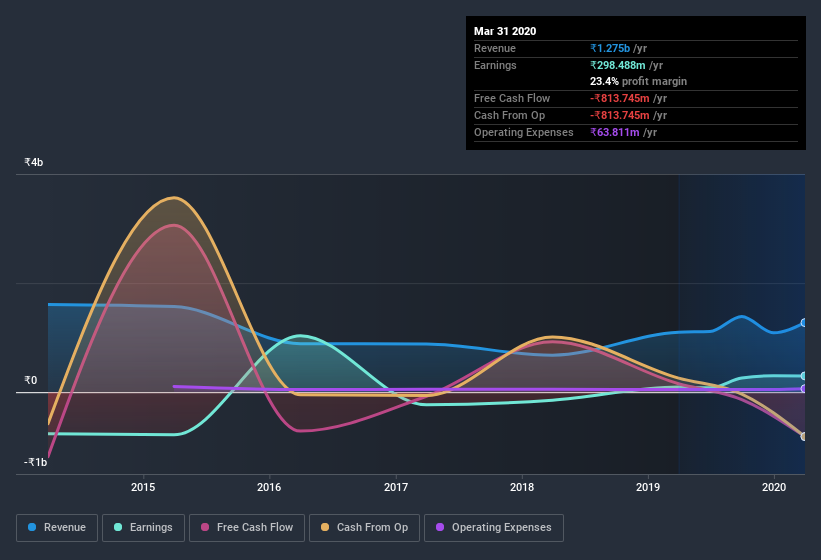
Task: Select the Earnings end-point marker on chart
Action: (803, 376)
